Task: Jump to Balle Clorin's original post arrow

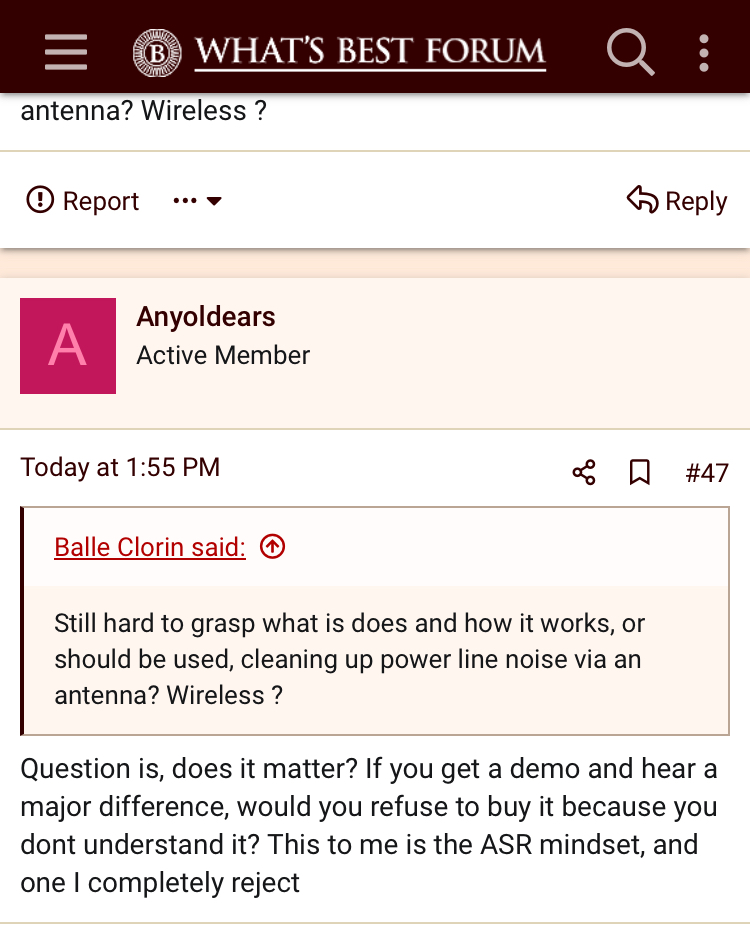Action: 272,547
